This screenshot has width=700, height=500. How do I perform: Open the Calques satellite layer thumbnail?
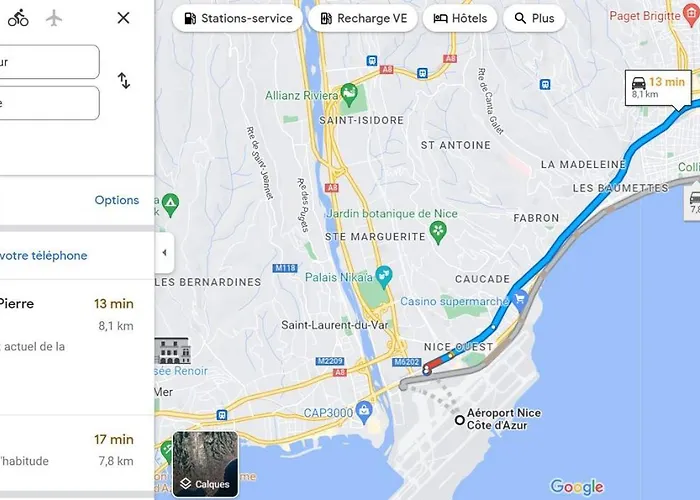205,464
